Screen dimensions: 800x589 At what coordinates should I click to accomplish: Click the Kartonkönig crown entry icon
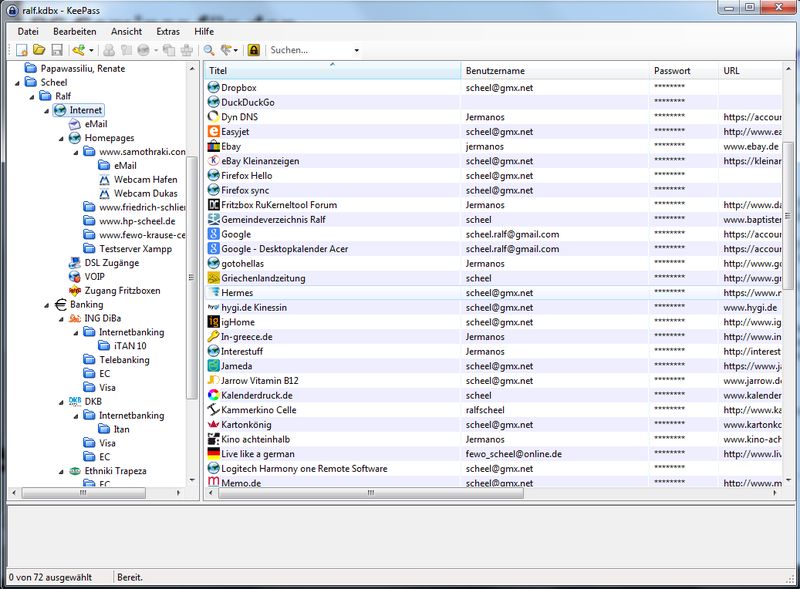[x=214, y=425]
